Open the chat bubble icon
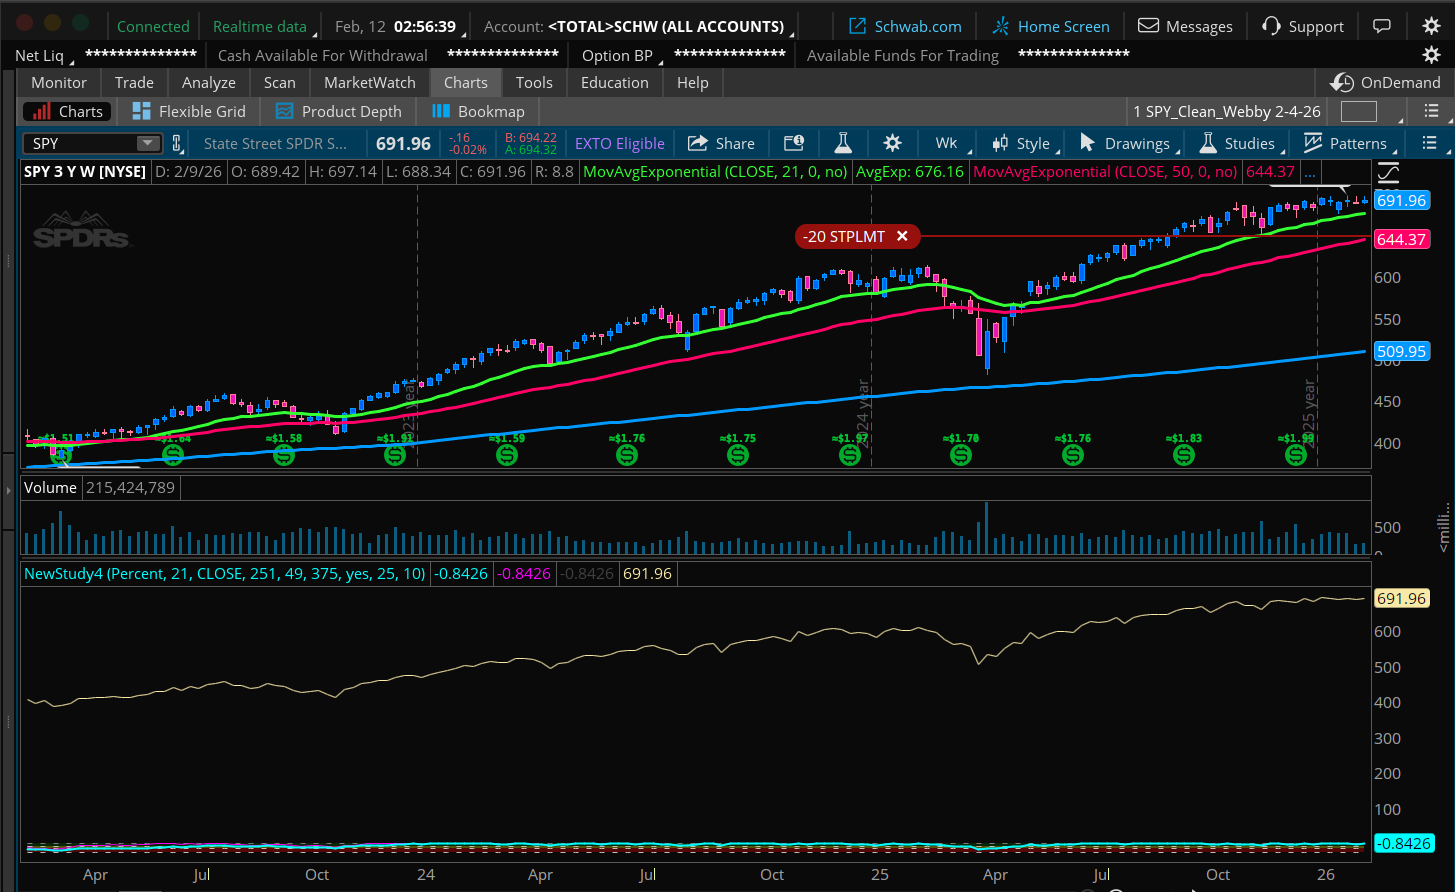Image resolution: width=1455 pixels, height=892 pixels. click(x=1381, y=26)
